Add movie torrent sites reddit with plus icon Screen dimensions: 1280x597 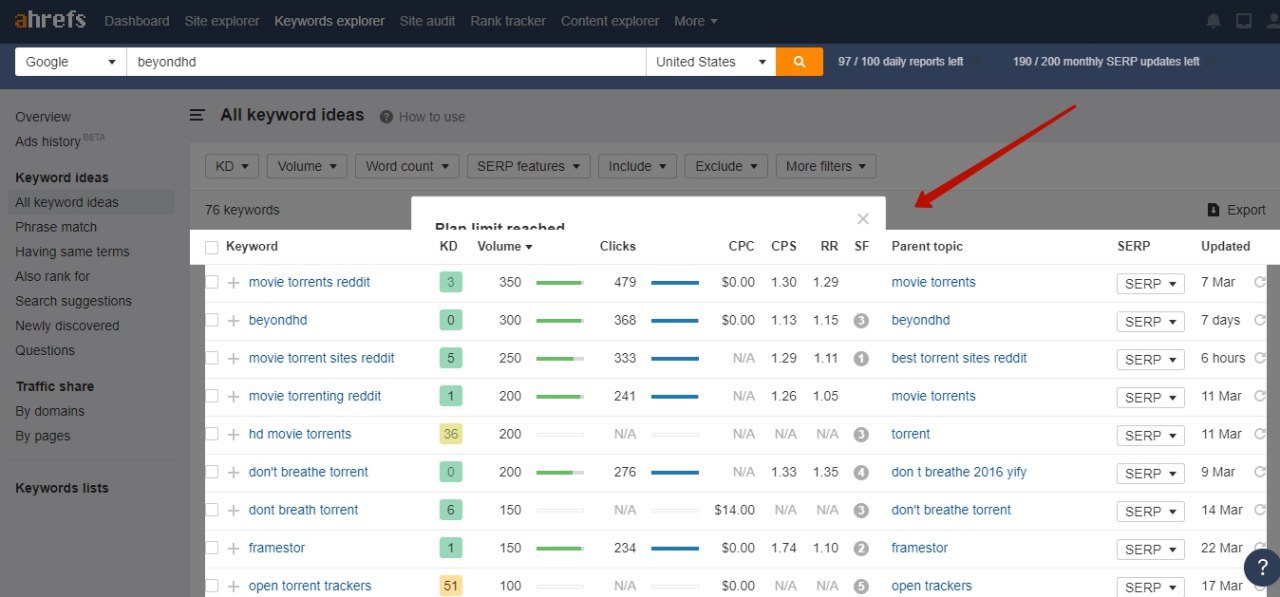pos(233,359)
